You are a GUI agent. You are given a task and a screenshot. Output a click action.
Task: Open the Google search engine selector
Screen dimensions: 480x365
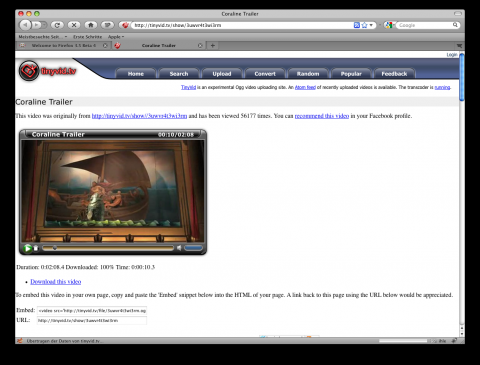tap(389, 25)
